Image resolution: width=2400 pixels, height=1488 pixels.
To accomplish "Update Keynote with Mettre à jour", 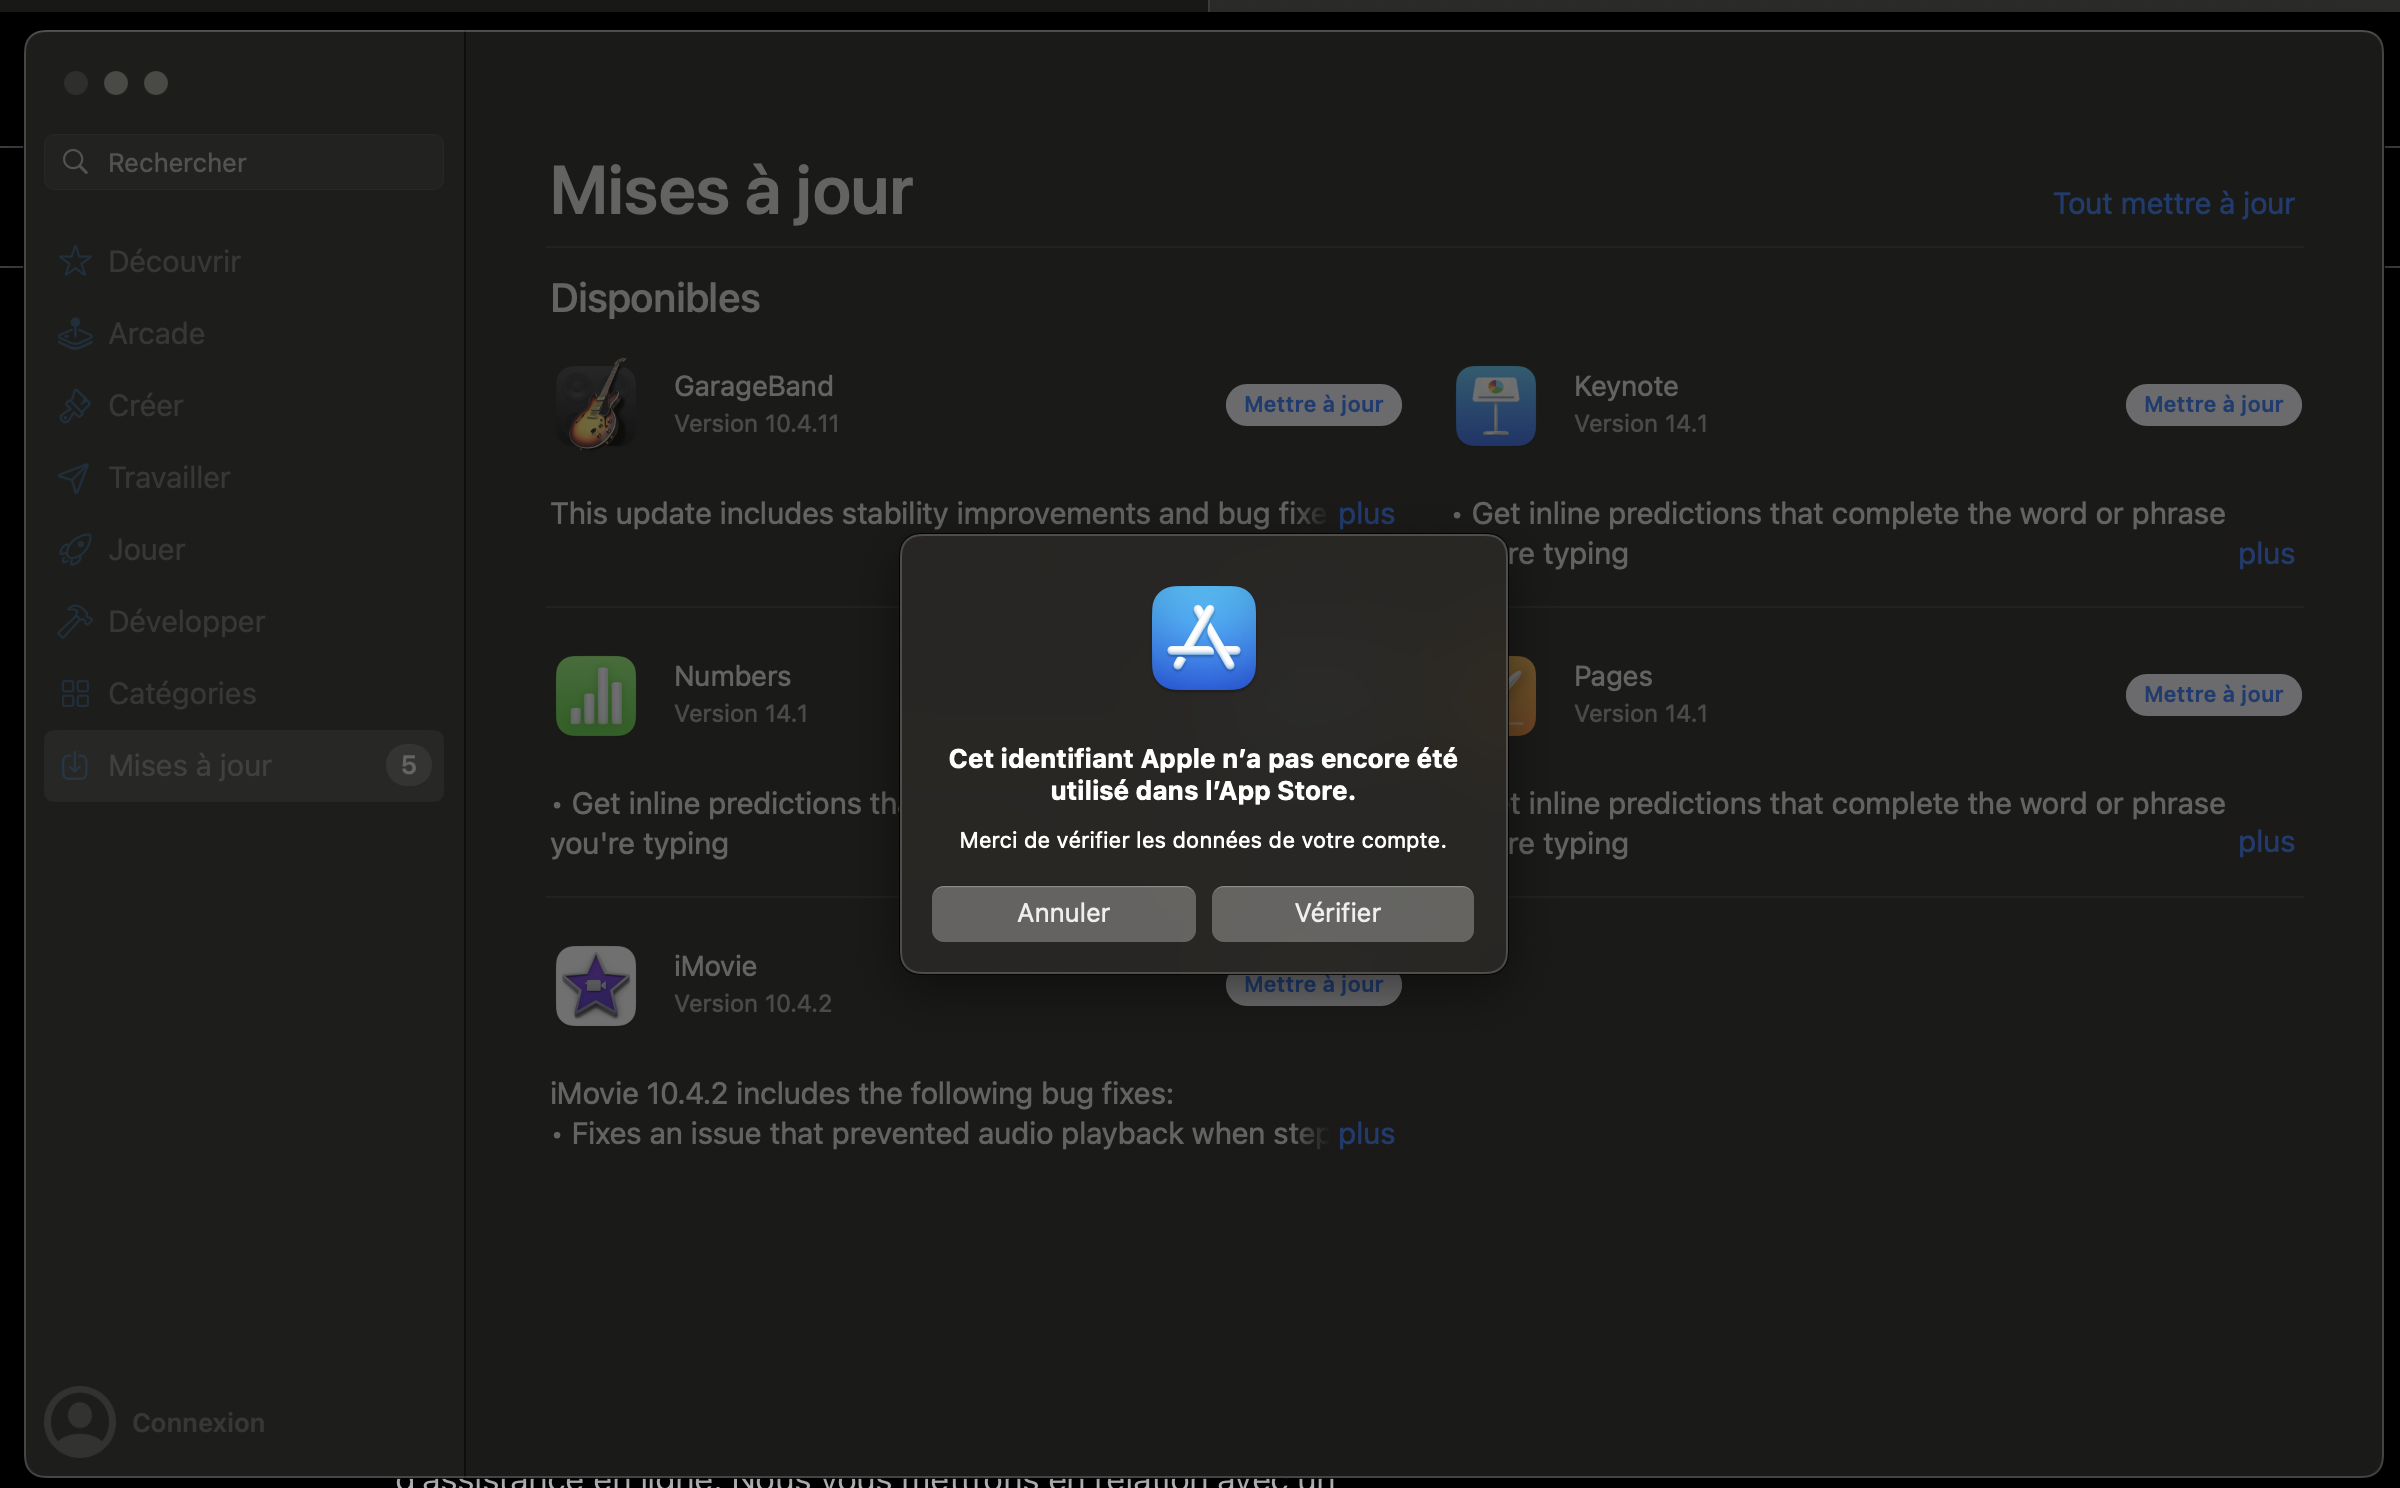I will click(2212, 405).
